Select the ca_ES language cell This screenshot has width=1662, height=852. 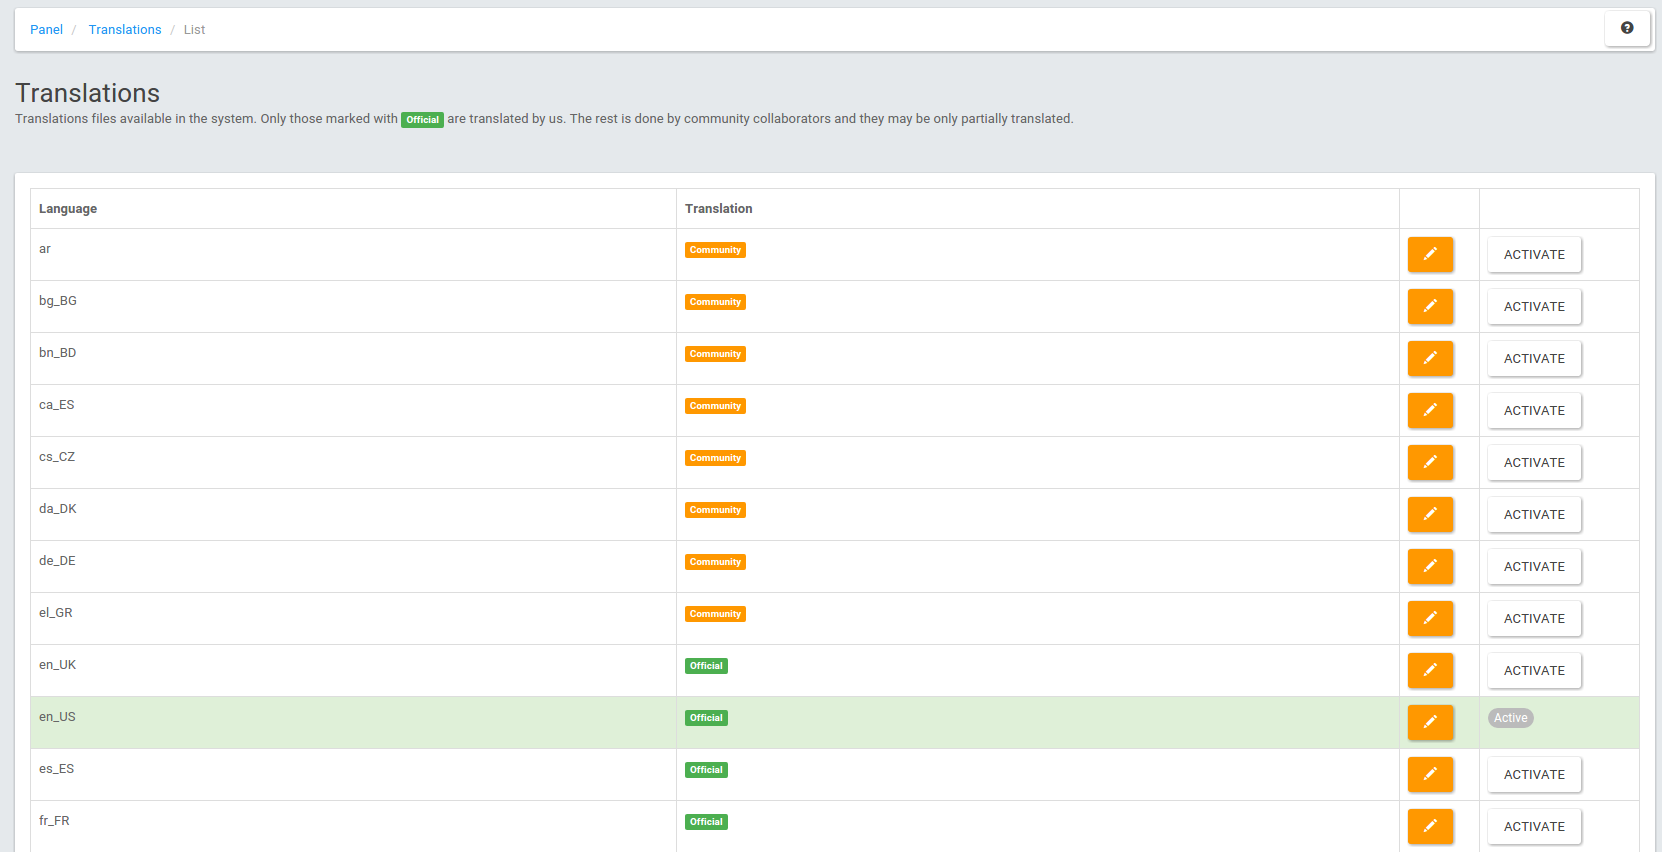(x=353, y=410)
